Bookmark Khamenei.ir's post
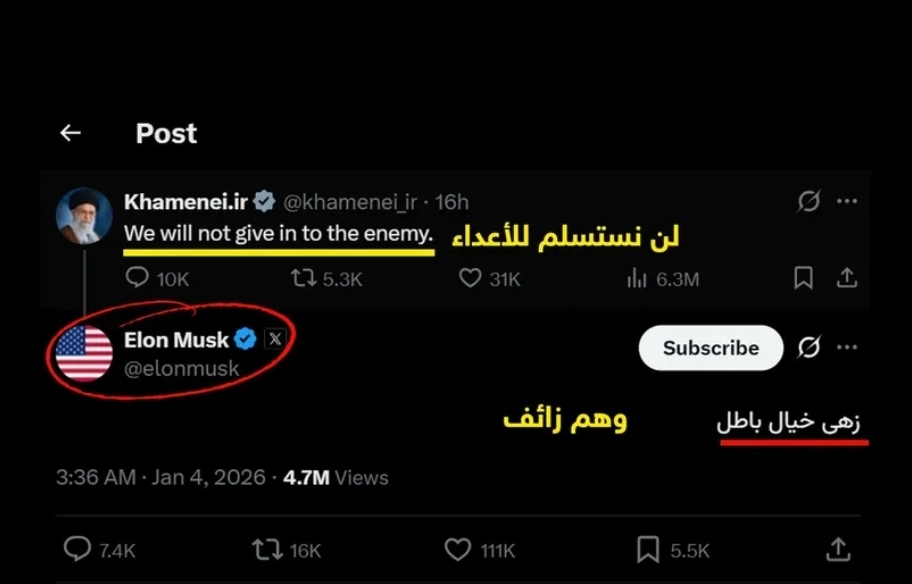The image size is (912, 584). coord(803,278)
